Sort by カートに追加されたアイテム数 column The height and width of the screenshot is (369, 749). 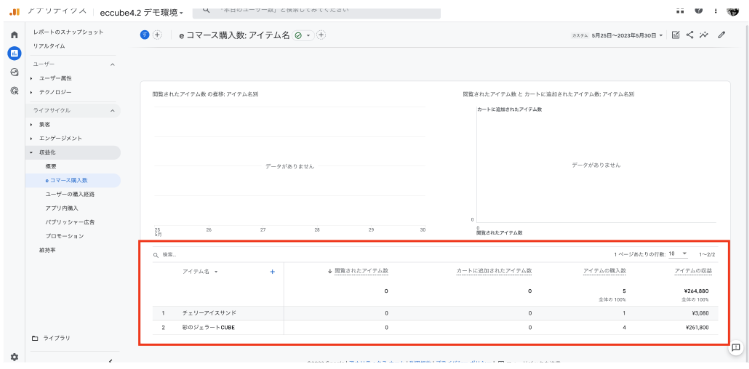[494, 271]
